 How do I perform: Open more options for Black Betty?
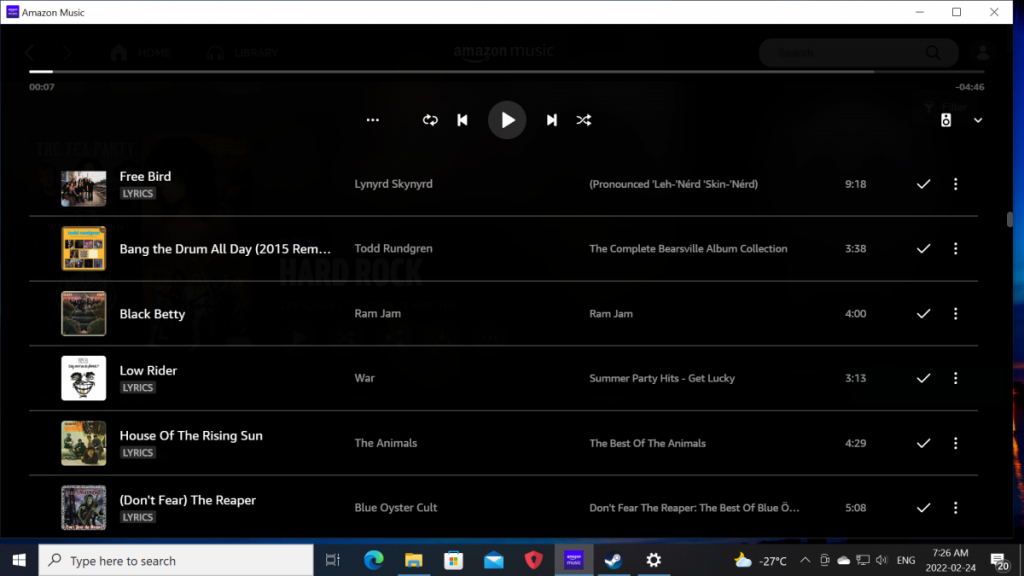coord(955,313)
